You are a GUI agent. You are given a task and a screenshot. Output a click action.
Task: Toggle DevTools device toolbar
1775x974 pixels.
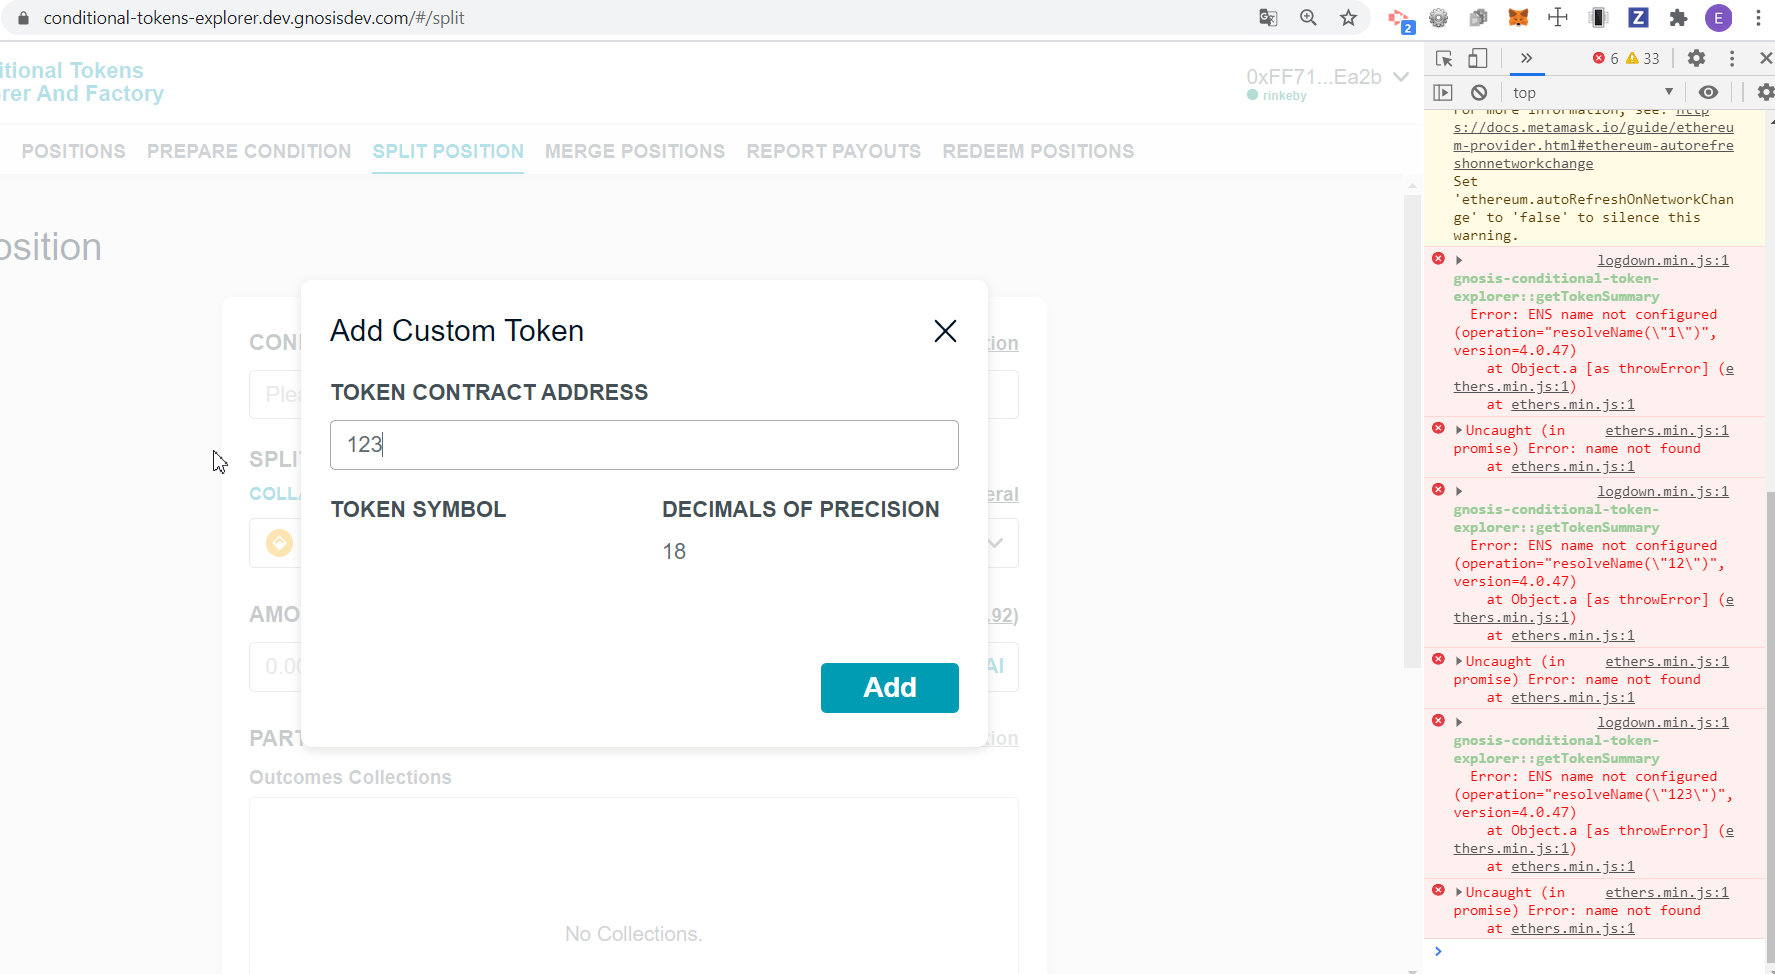click(x=1478, y=59)
